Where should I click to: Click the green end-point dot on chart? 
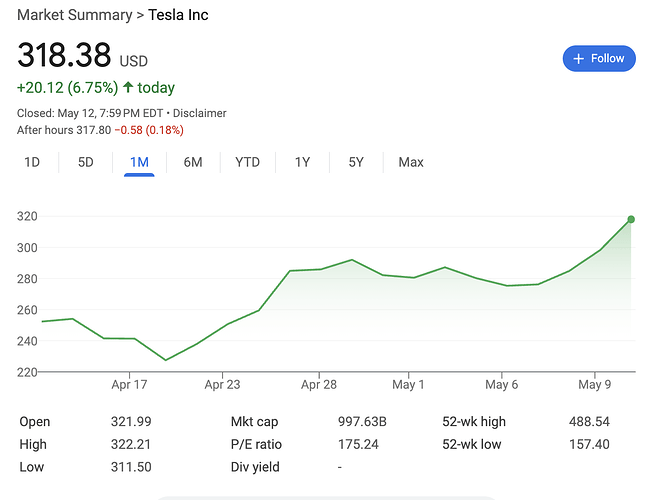coord(631,219)
